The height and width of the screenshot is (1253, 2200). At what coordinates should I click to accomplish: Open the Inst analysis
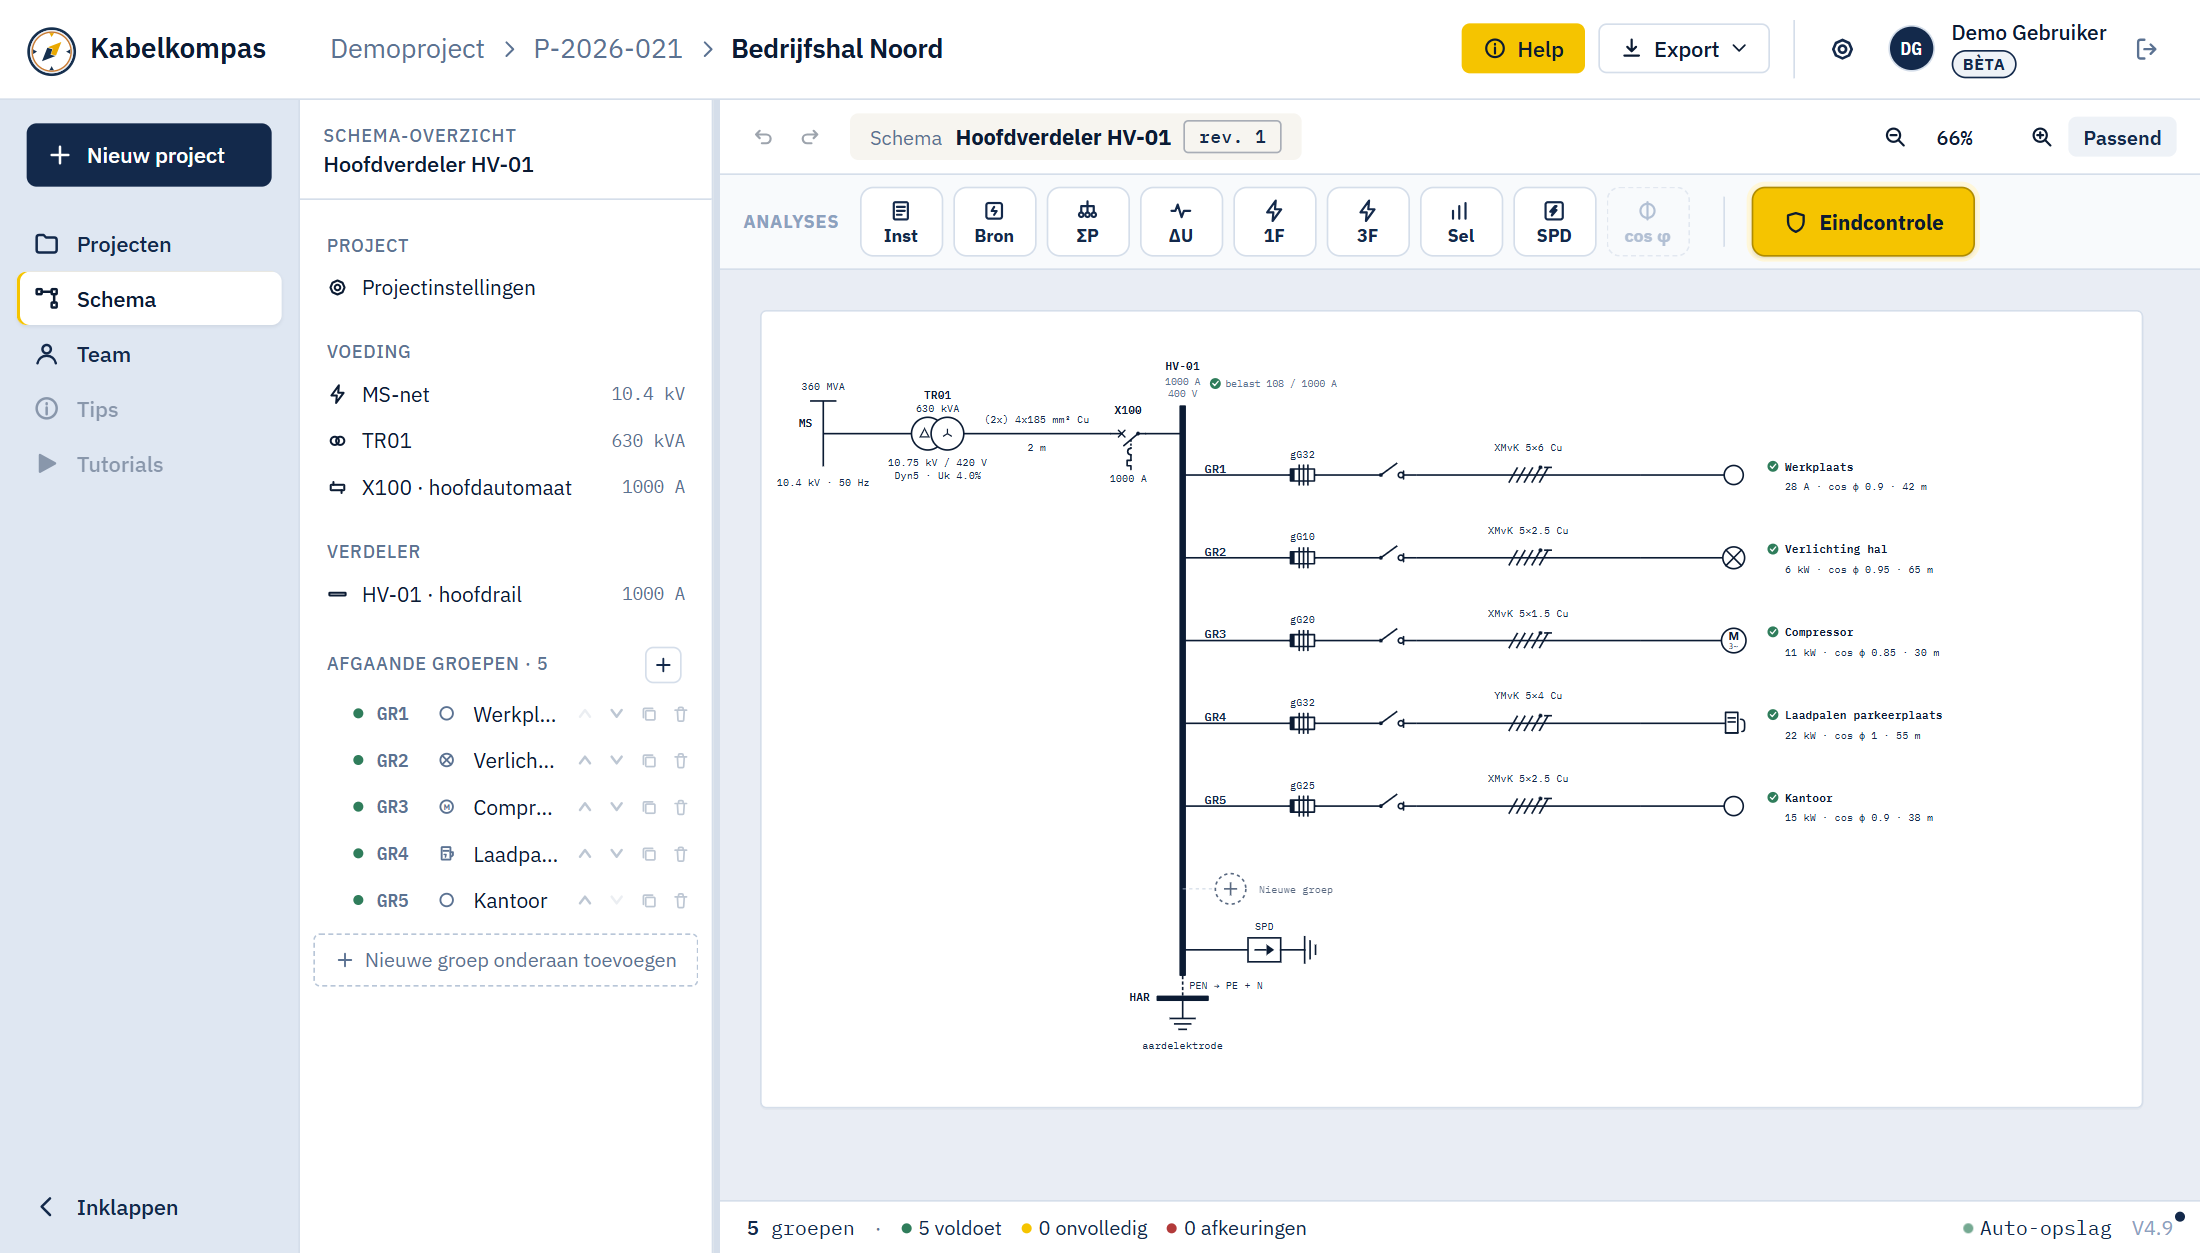point(900,222)
